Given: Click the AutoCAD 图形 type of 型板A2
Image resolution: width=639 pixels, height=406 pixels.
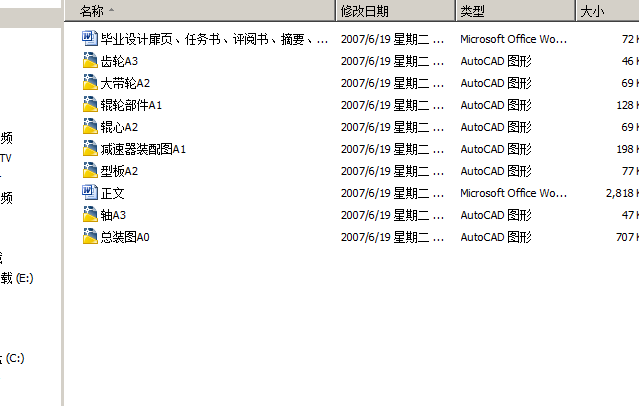Looking at the screenshot, I should (496, 171).
